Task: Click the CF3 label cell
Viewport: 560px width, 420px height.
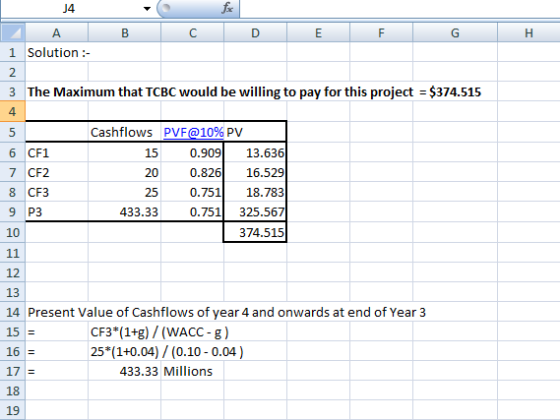Action: [57, 192]
